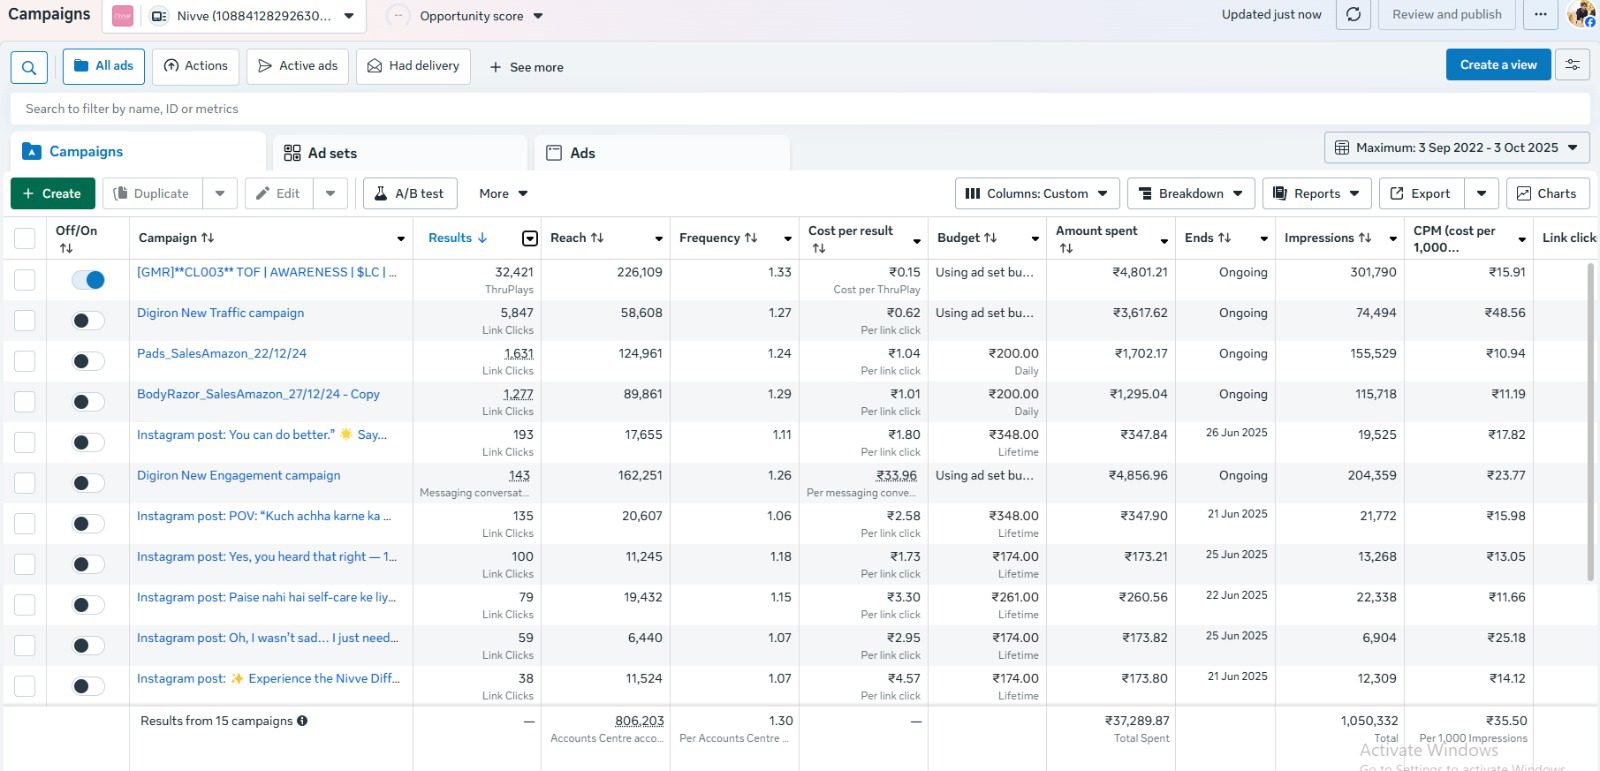Click the Create a view button
The image size is (1600, 771).
tap(1497, 65)
